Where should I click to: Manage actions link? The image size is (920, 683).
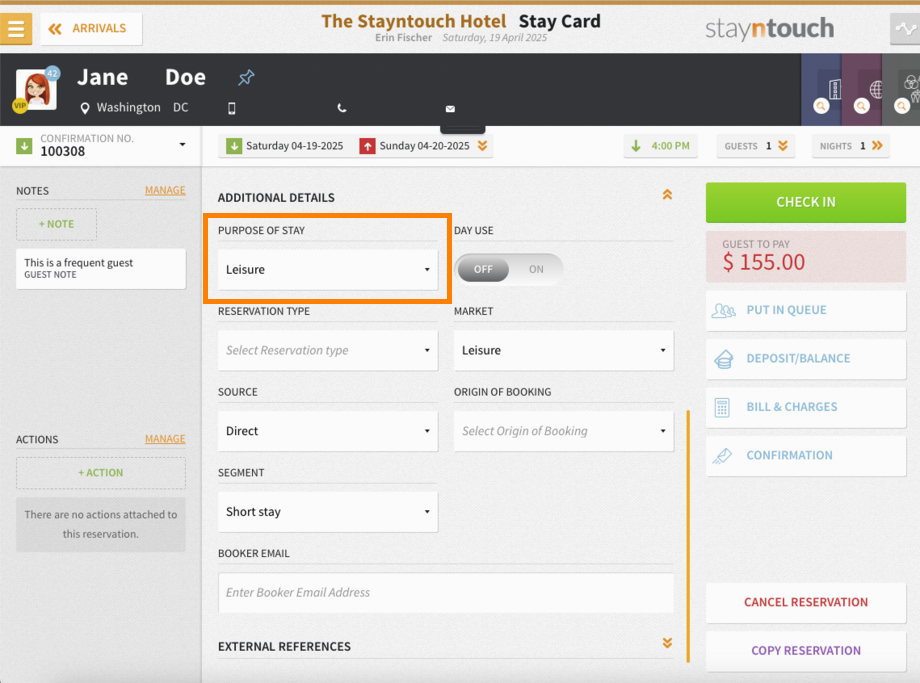click(x=165, y=439)
